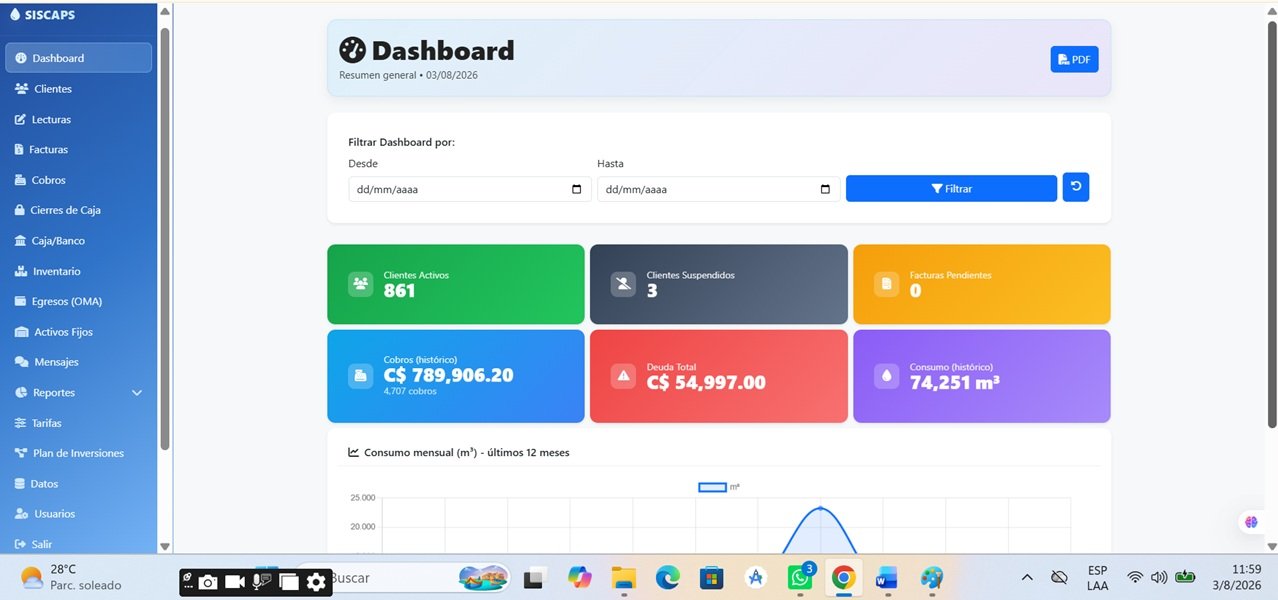
Task: Click the sidebar scroll-down arrow
Action: point(165,546)
